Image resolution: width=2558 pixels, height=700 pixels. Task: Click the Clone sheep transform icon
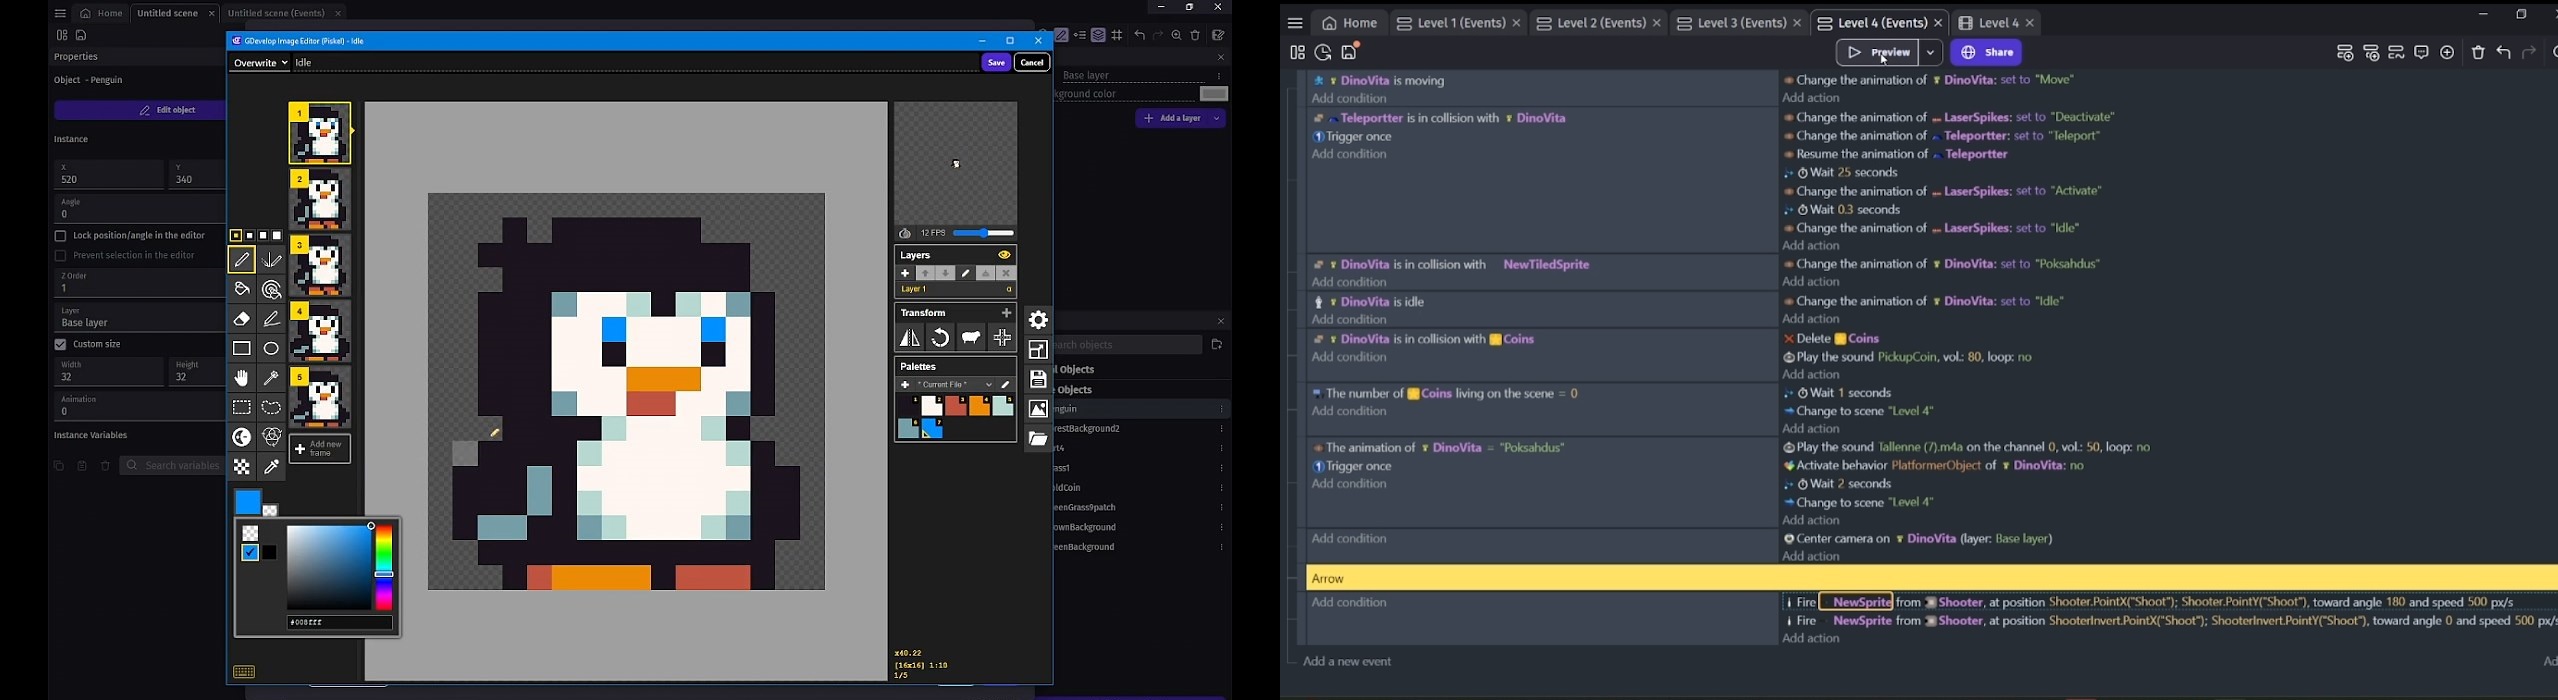[971, 338]
